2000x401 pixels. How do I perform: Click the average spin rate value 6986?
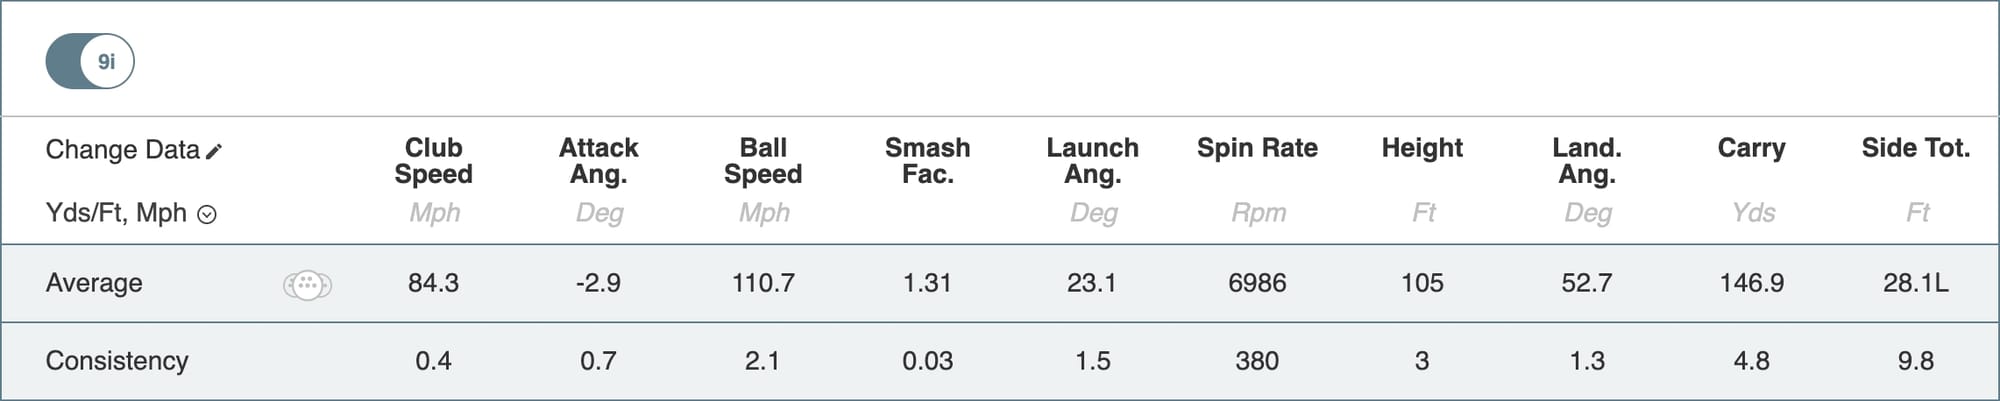1257,283
